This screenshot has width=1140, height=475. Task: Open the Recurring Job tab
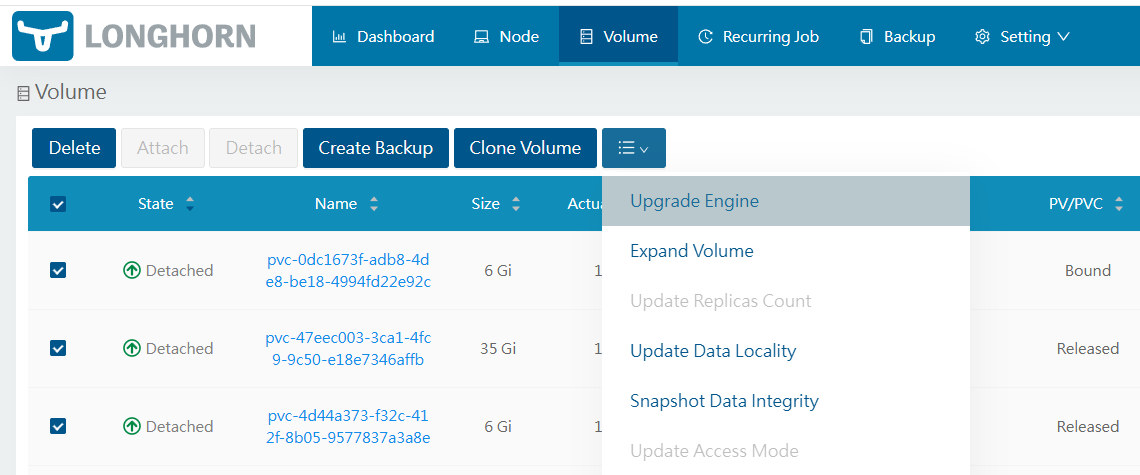tap(758, 36)
